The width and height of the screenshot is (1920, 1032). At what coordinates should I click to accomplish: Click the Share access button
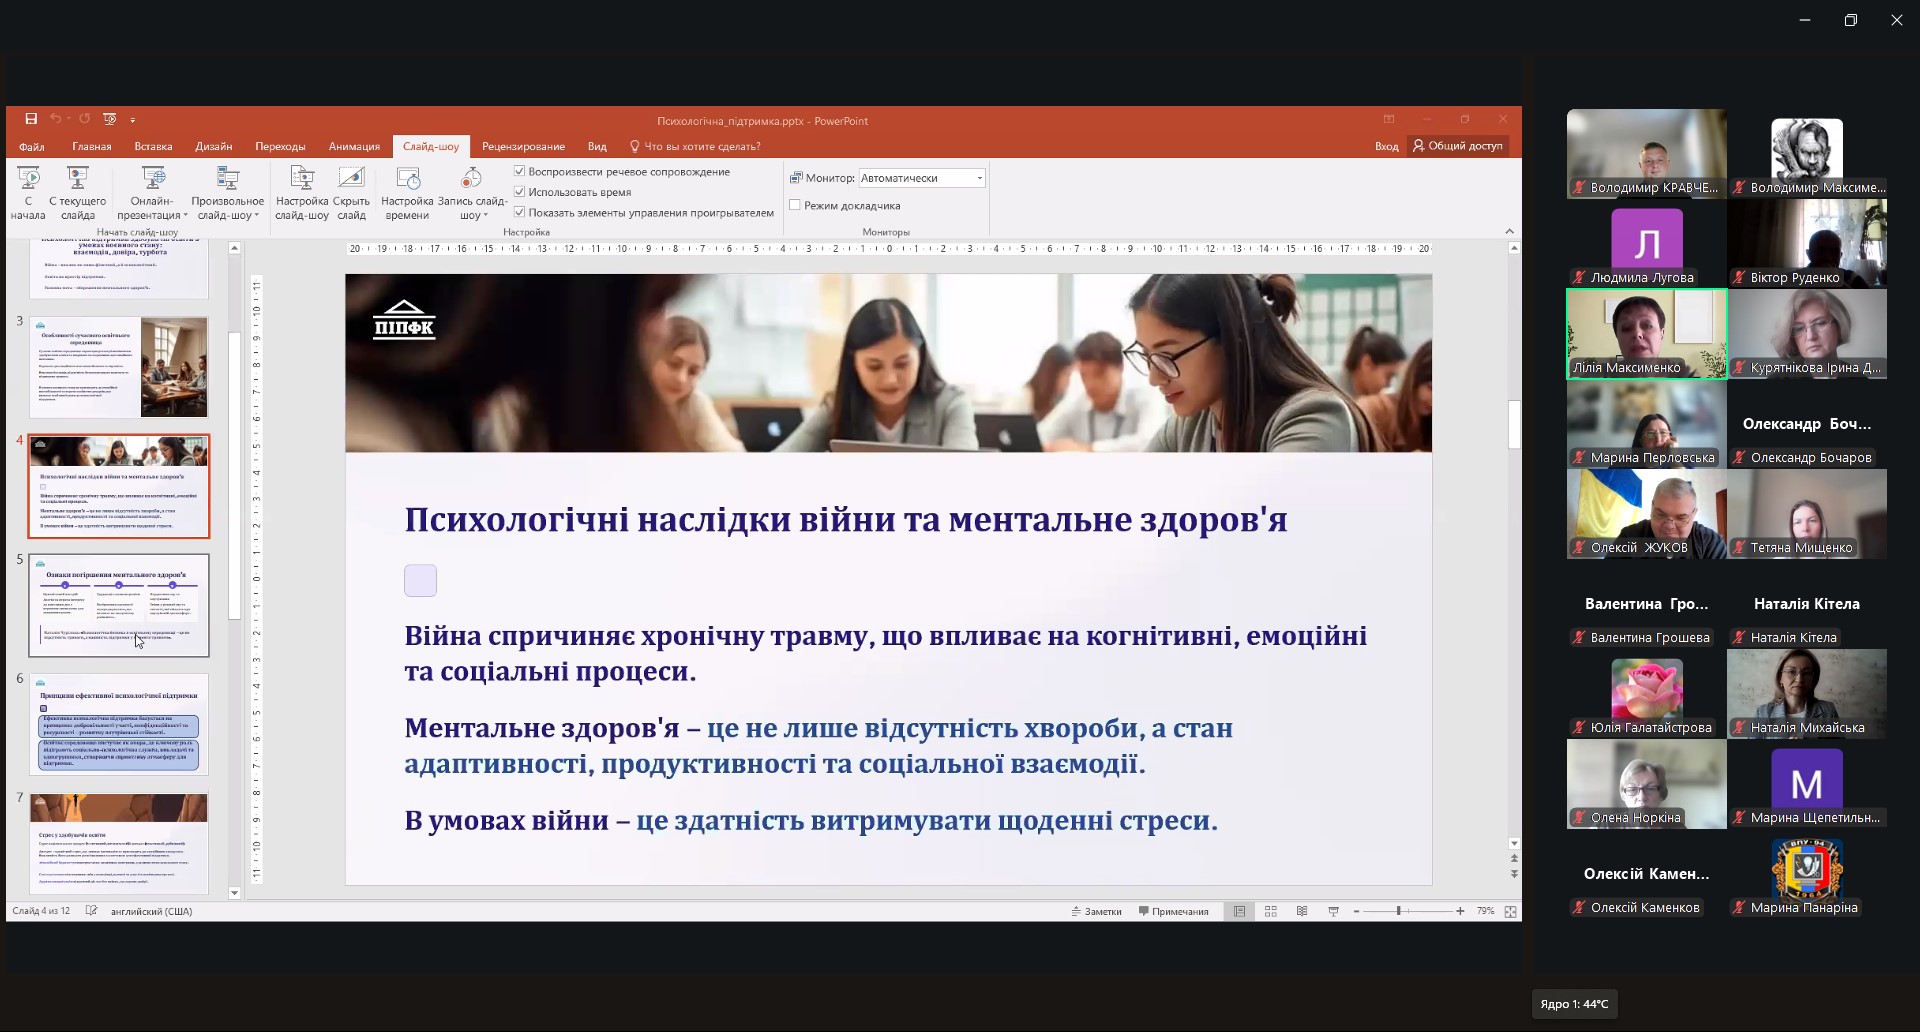pos(1457,146)
